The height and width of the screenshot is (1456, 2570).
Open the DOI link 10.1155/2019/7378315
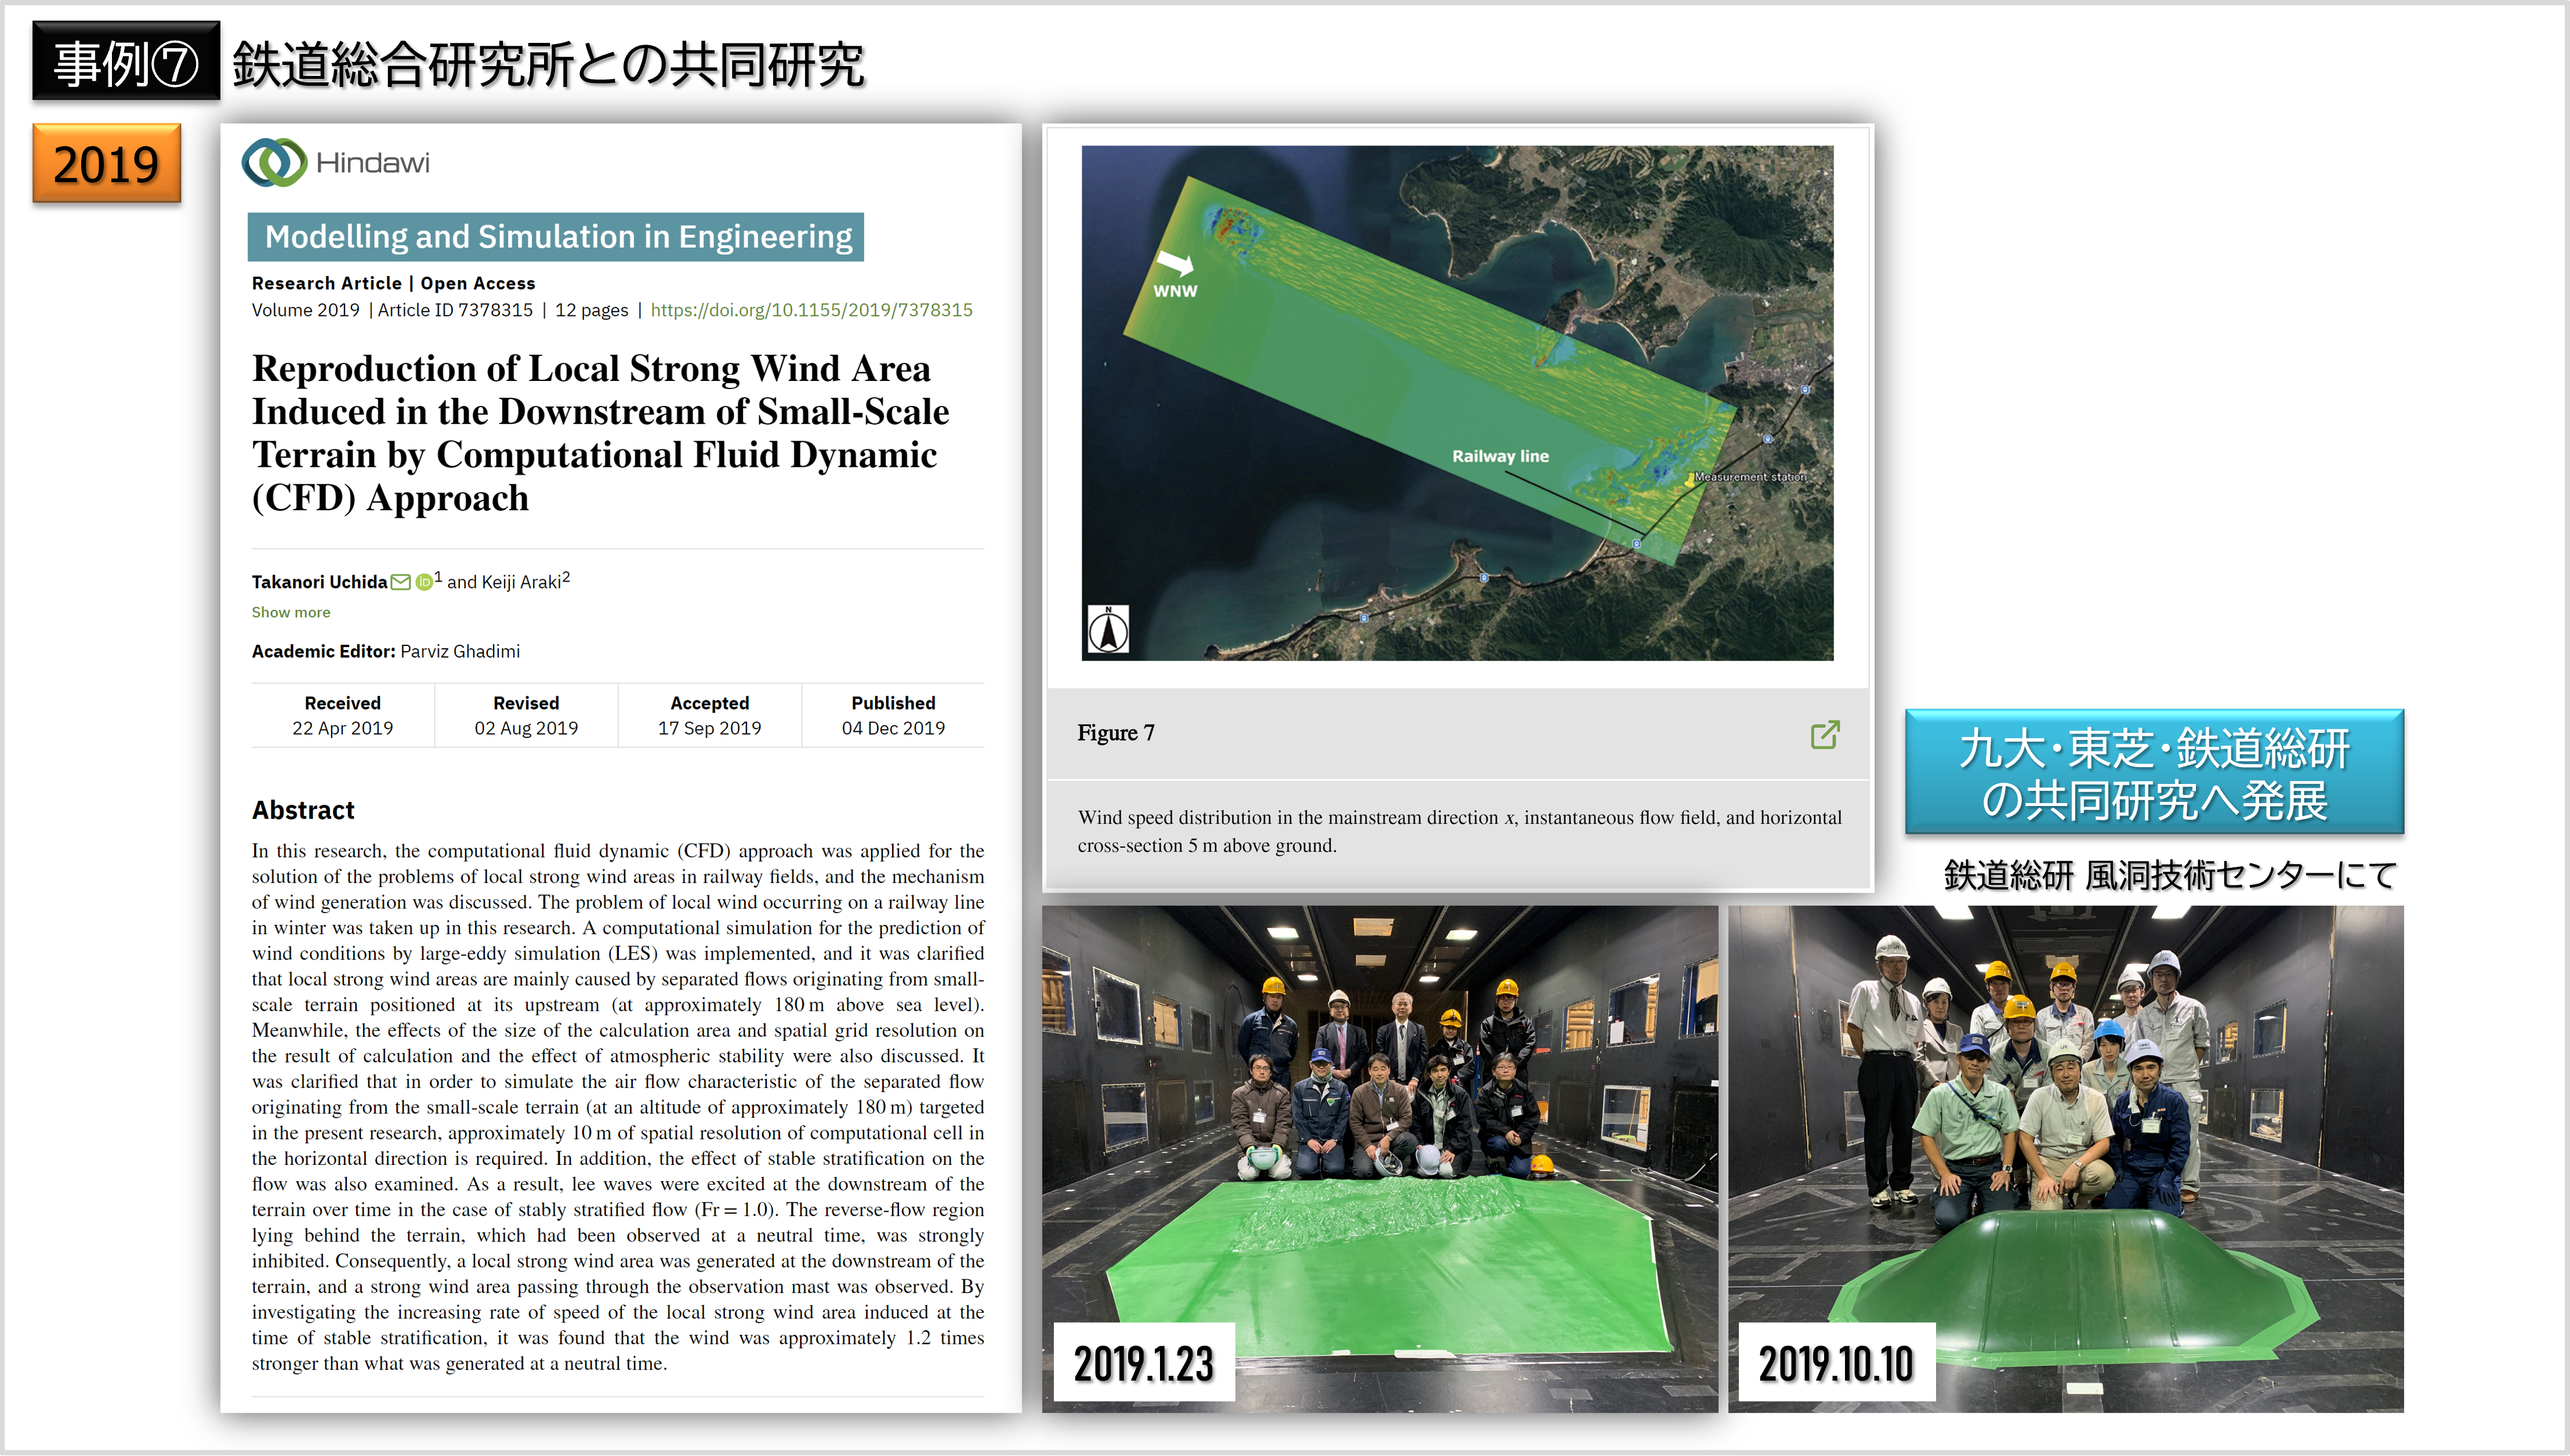click(811, 310)
